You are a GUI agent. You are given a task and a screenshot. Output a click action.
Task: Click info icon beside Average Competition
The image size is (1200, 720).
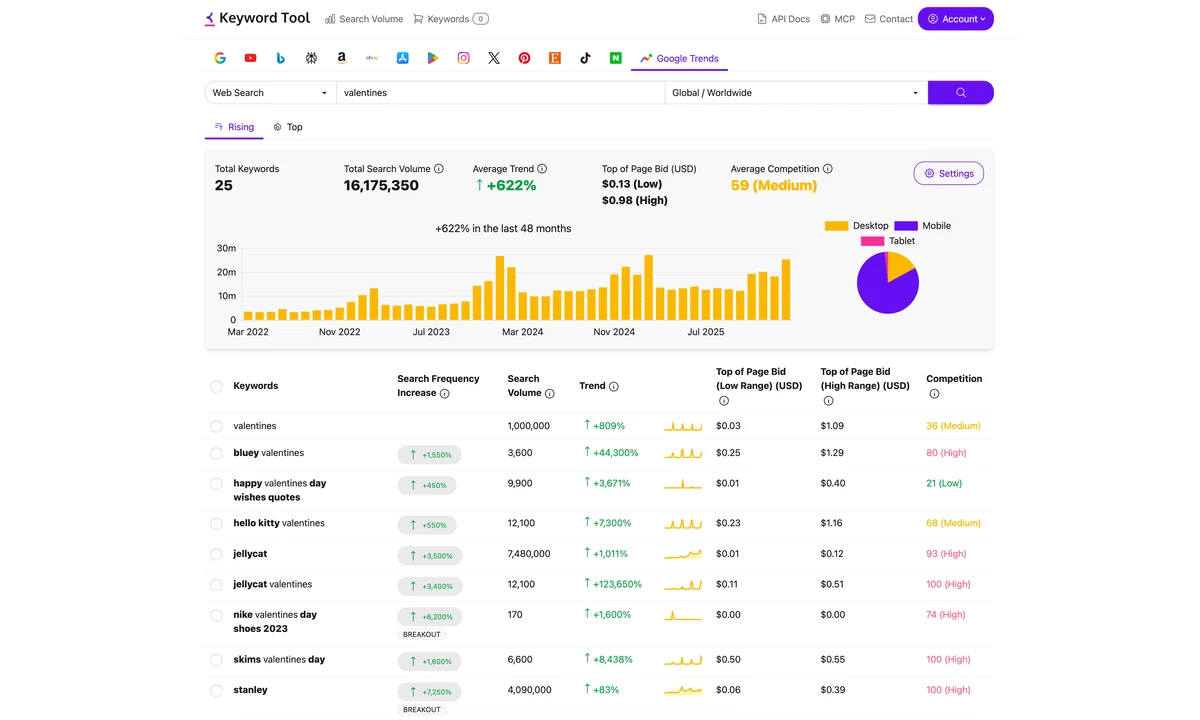[828, 169]
